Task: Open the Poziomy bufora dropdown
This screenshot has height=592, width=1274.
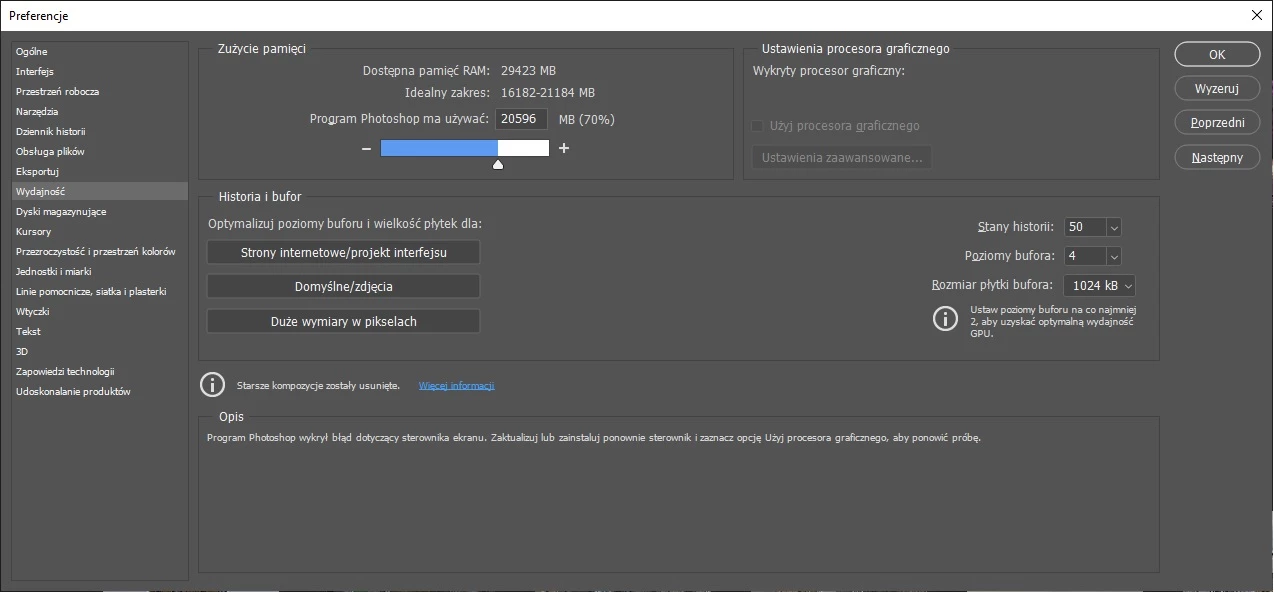Action: click(1114, 256)
